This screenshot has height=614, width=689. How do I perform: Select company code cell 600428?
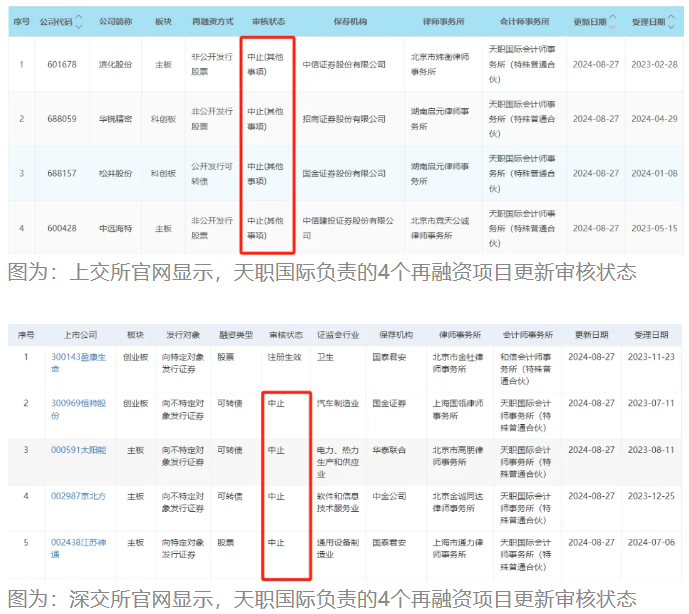(x=62, y=228)
